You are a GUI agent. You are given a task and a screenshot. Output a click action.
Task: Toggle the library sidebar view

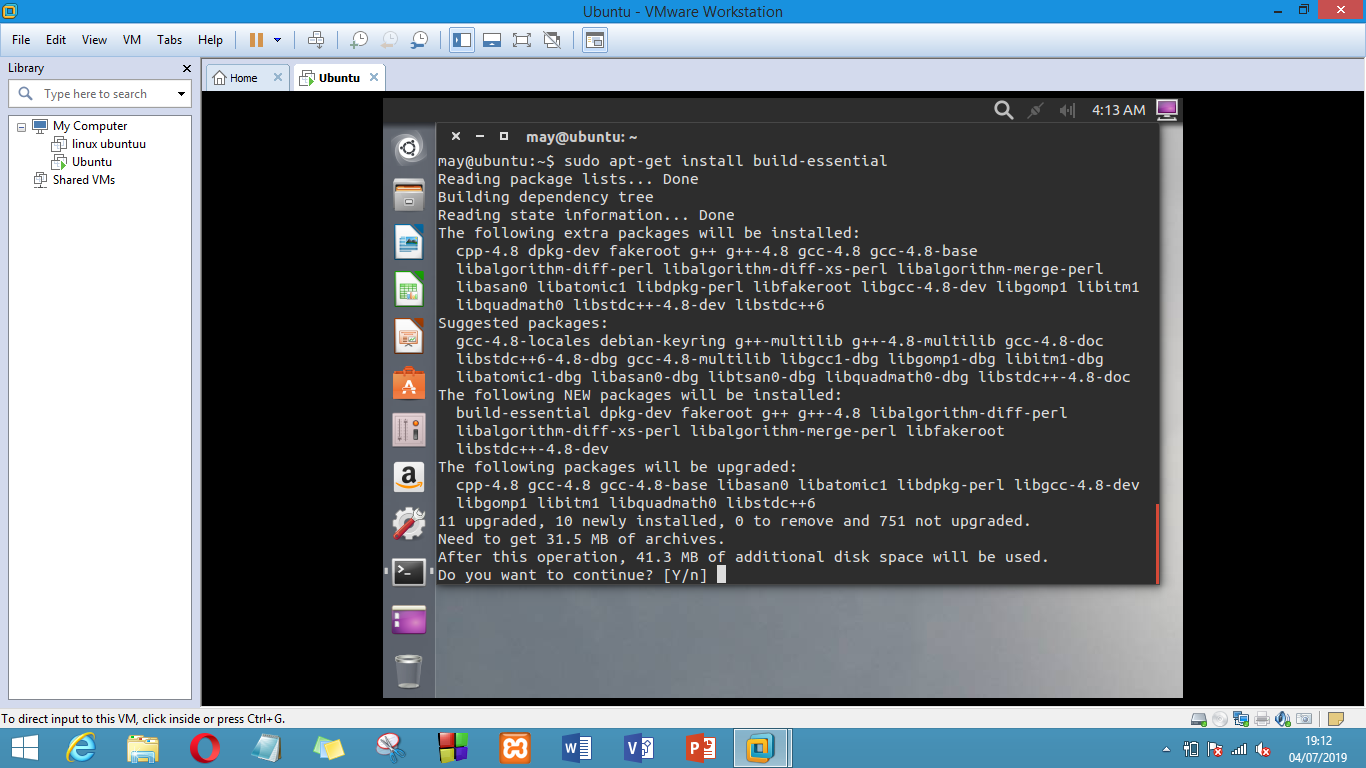[x=462, y=40]
